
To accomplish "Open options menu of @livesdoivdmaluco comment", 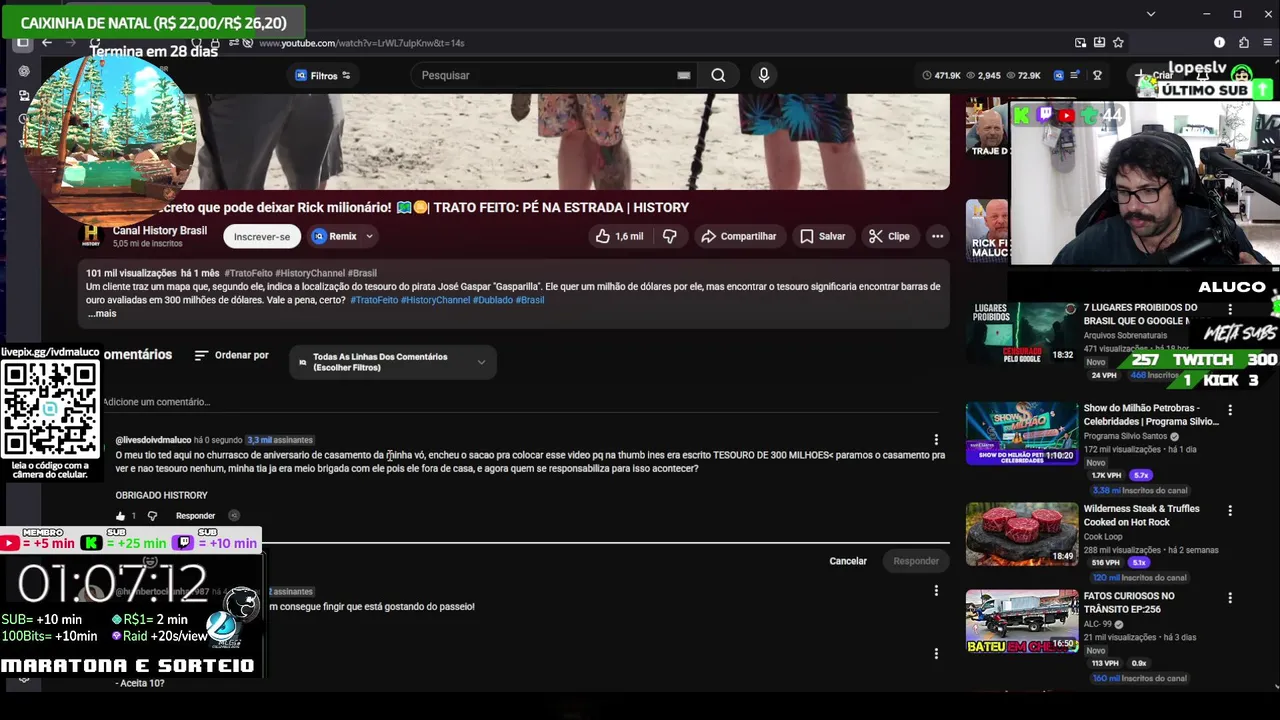I will tap(936, 440).
